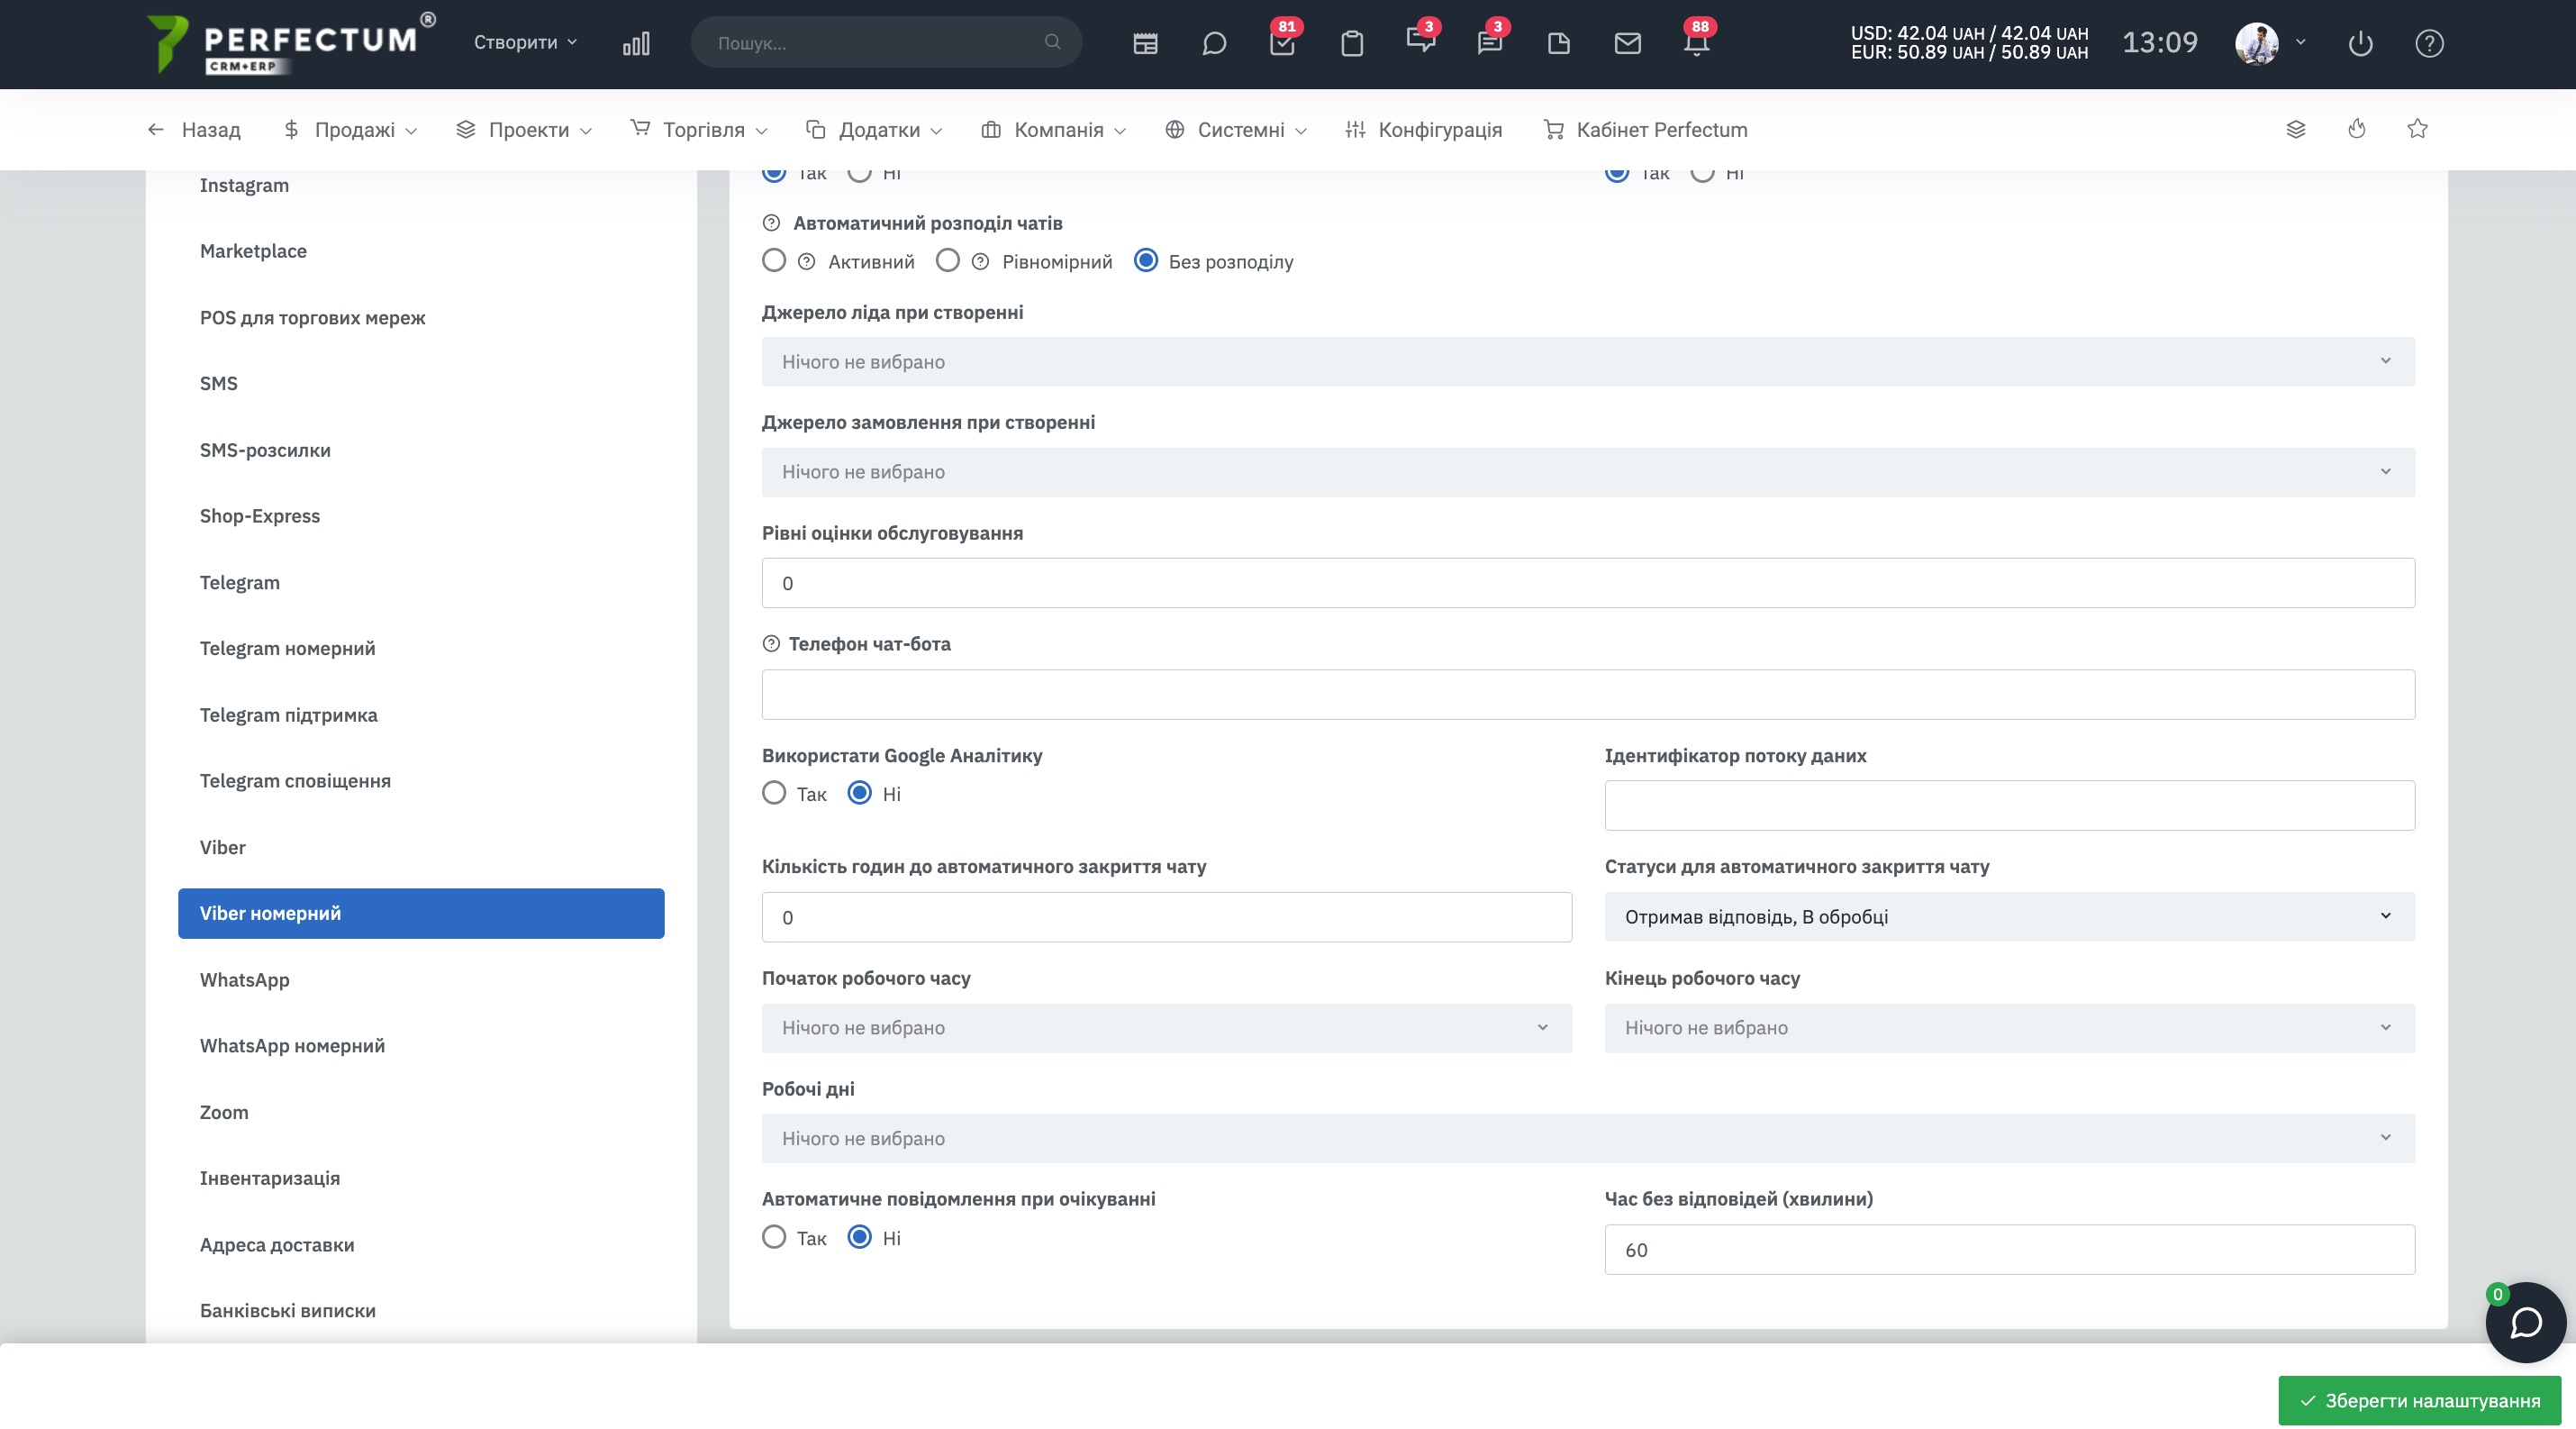
Task: Click Зберегти налаштування button
Action: [x=2419, y=1400]
